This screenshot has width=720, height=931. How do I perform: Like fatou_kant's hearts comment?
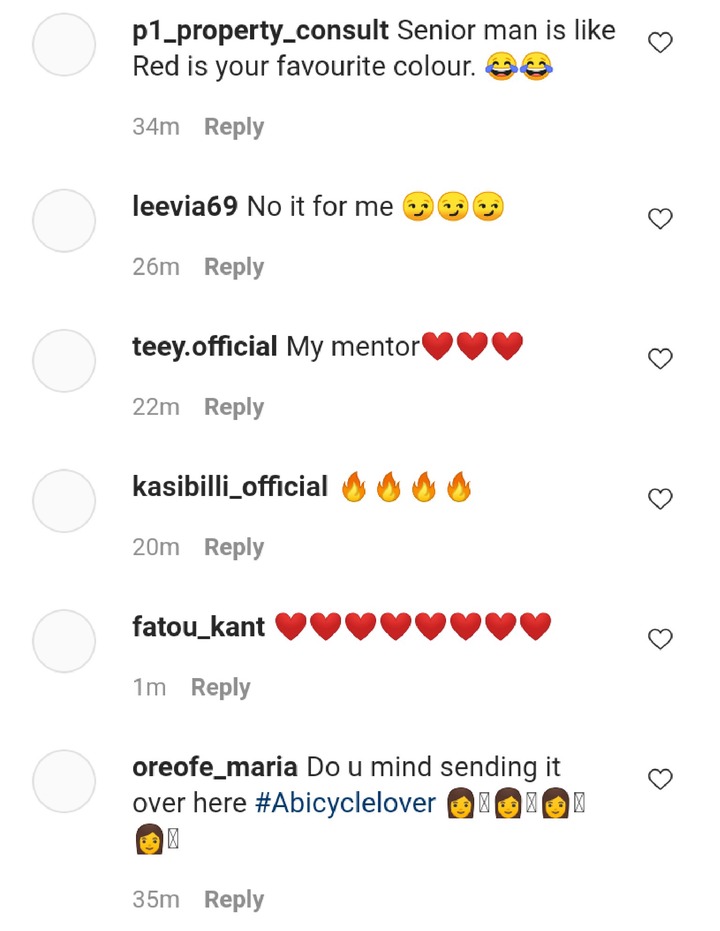(659, 639)
